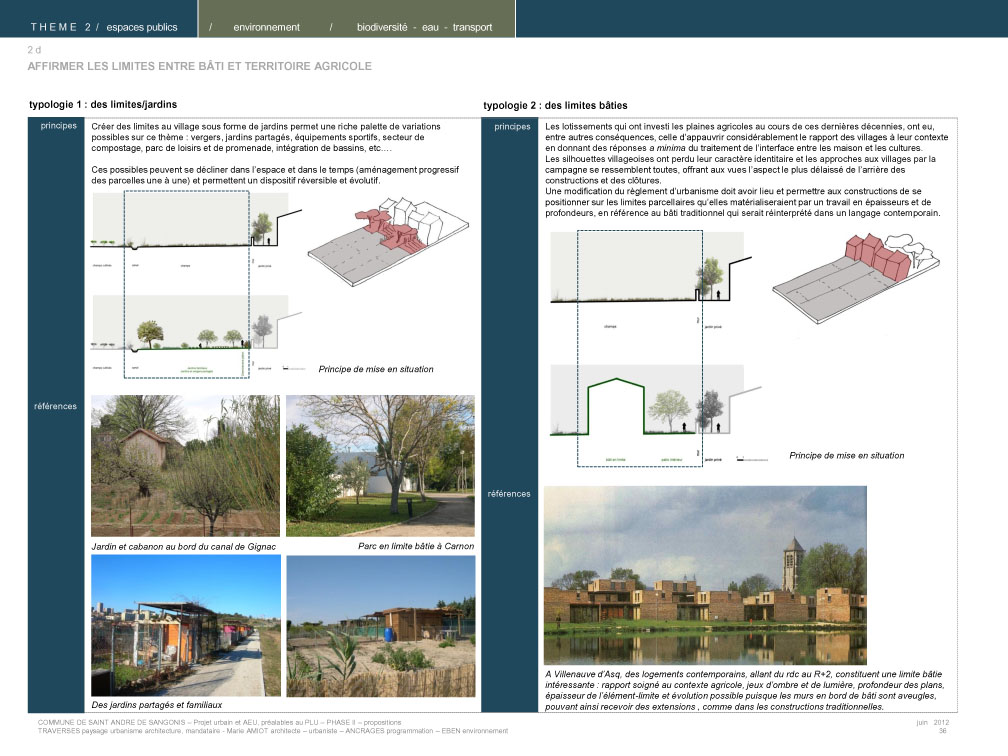
Task: Click the "références" label of typologie 2
Action: coord(509,494)
